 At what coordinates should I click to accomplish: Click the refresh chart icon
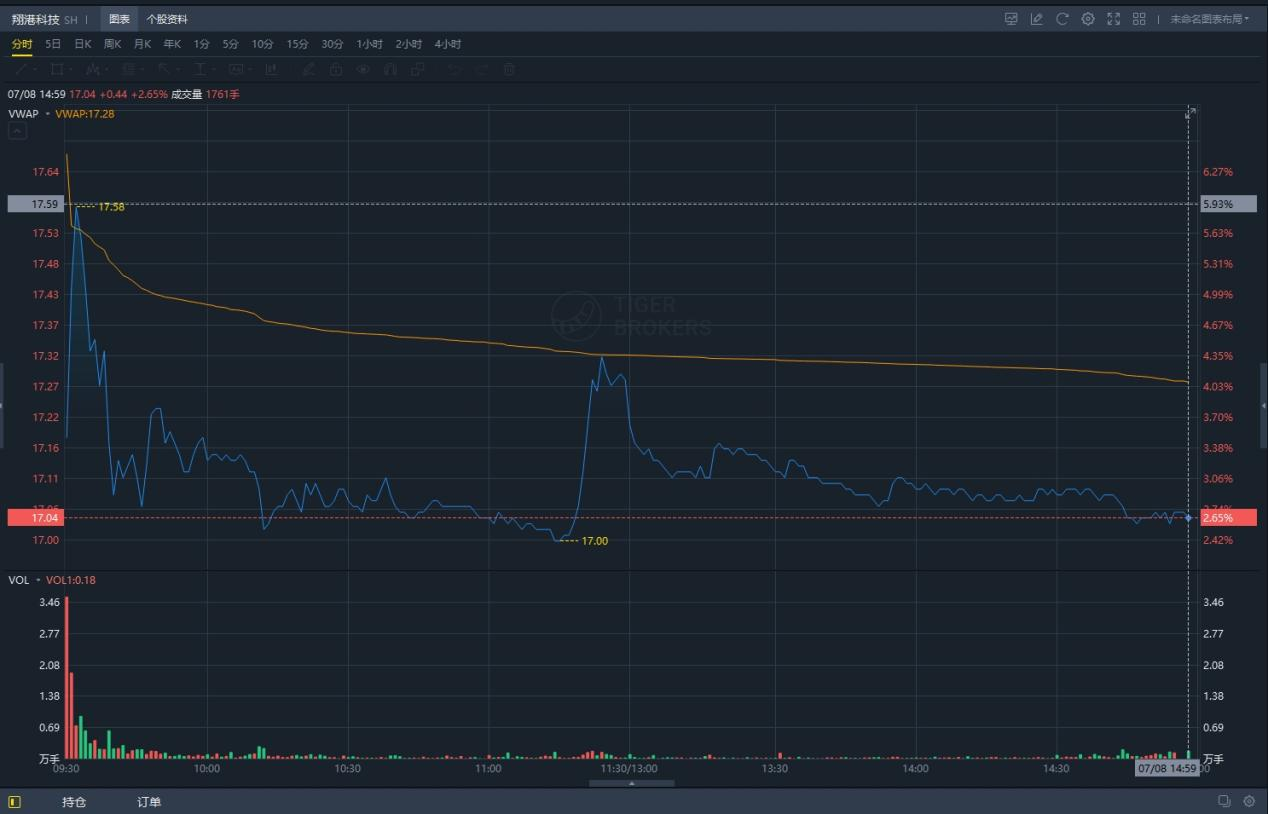[x=1062, y=19]
